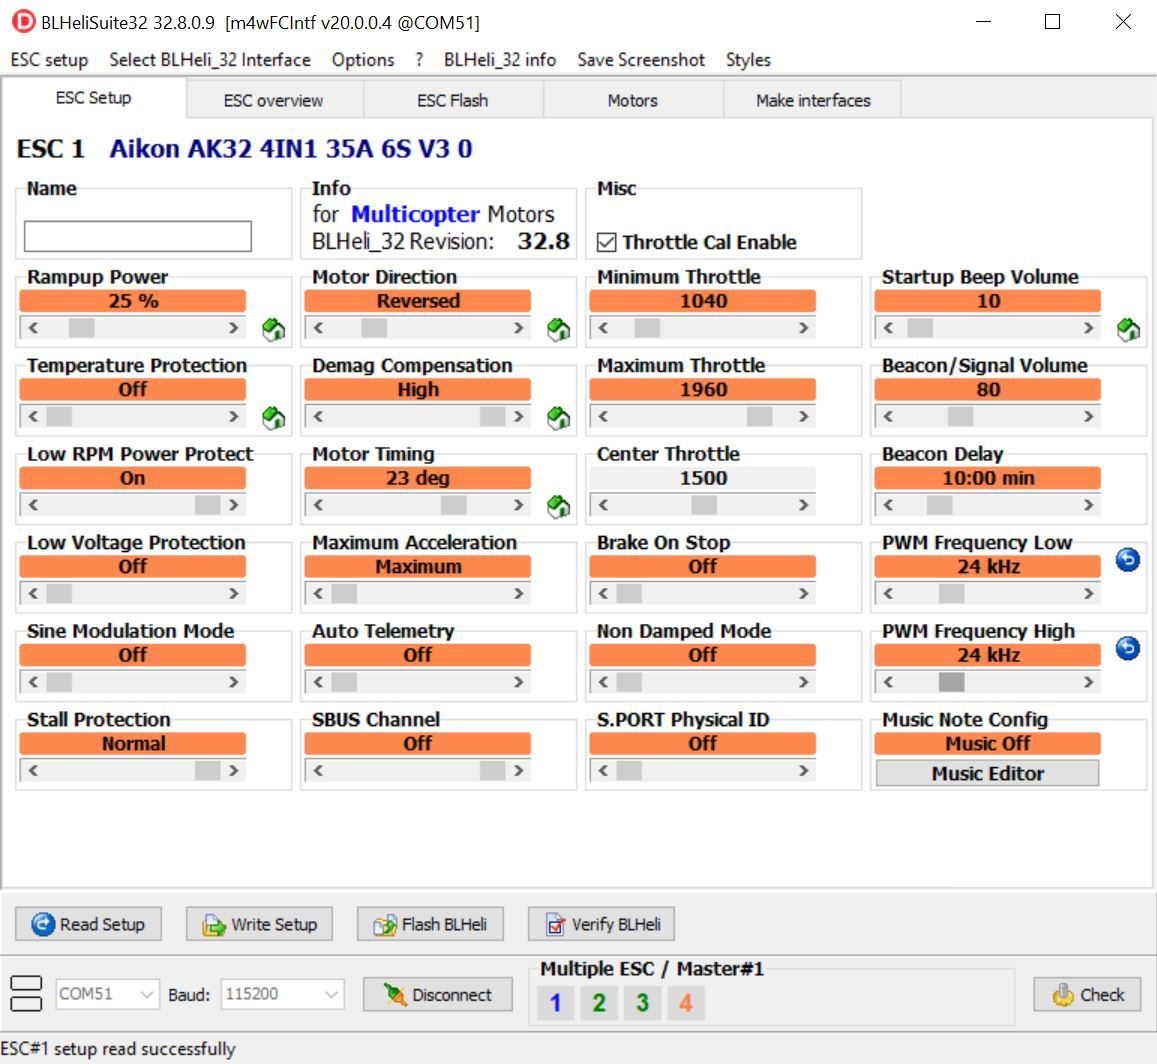The height and width of the screenshot is (1064, 1157).
Task: Open the BLHeli_32 info menu
Action: tap(500, 60)
